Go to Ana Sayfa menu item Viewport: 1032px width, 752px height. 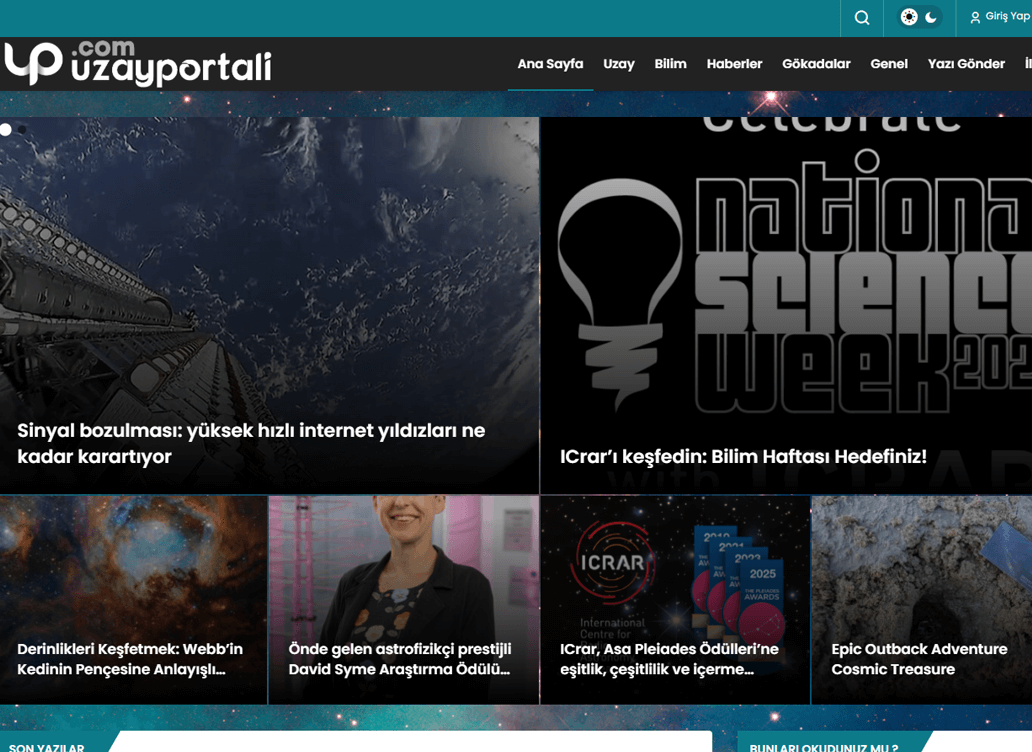coord(550,64)
